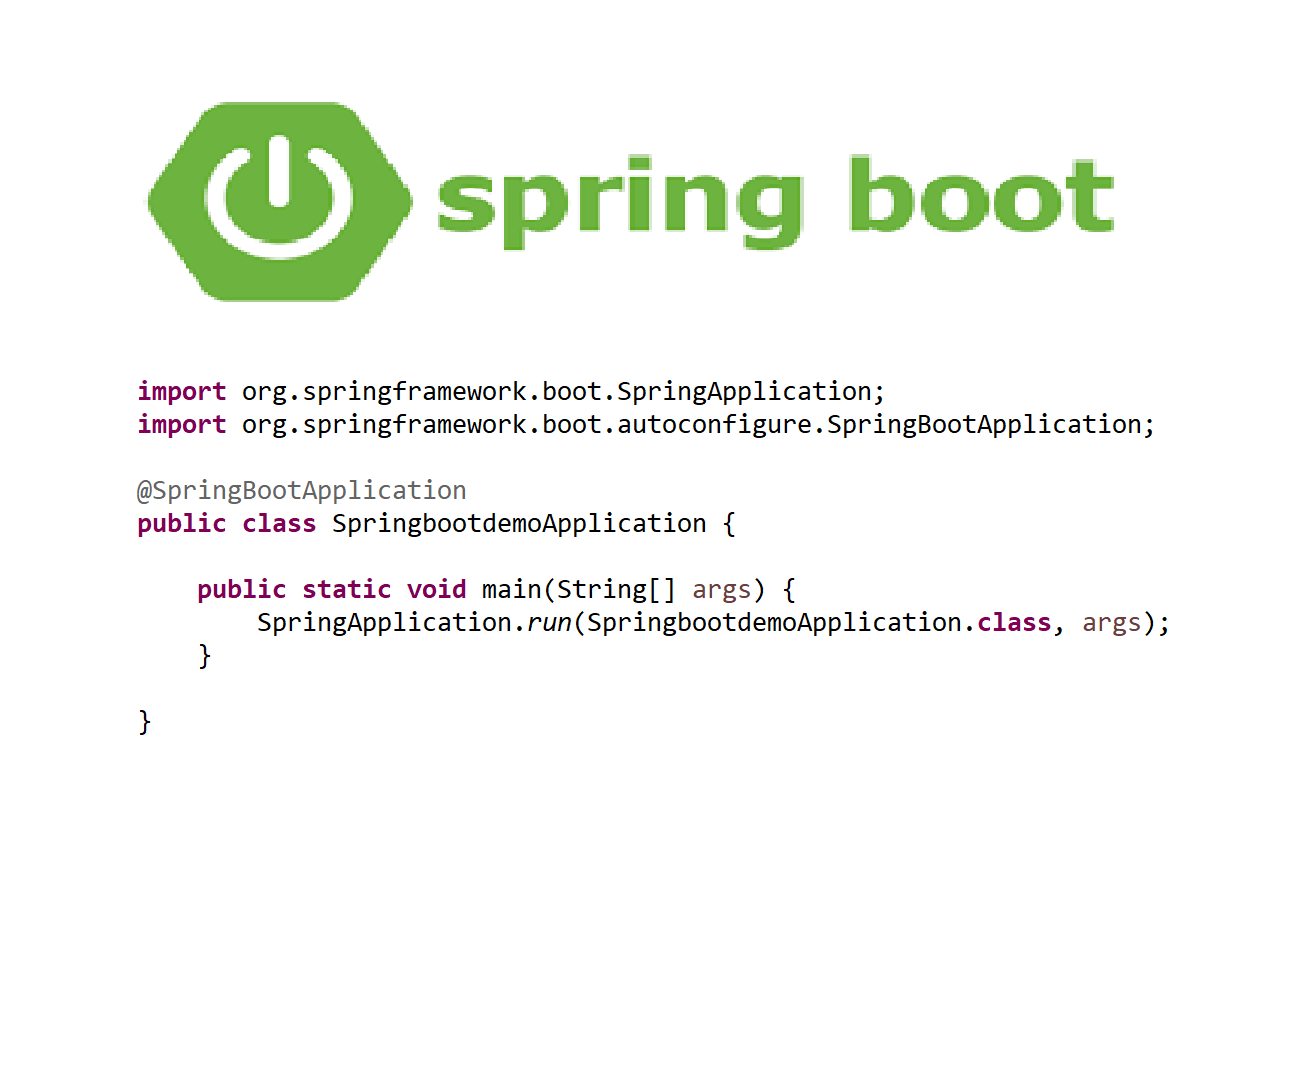1303x1069 pixels.
Task: Click the Spring Boot hexagon power logo
Action: point(279,201)
